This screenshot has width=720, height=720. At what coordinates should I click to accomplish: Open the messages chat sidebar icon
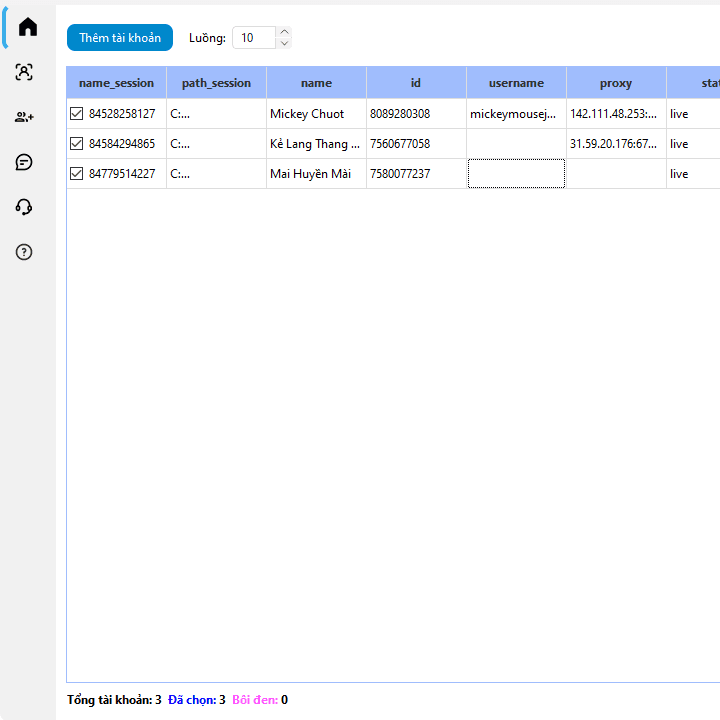coord(24,162)
